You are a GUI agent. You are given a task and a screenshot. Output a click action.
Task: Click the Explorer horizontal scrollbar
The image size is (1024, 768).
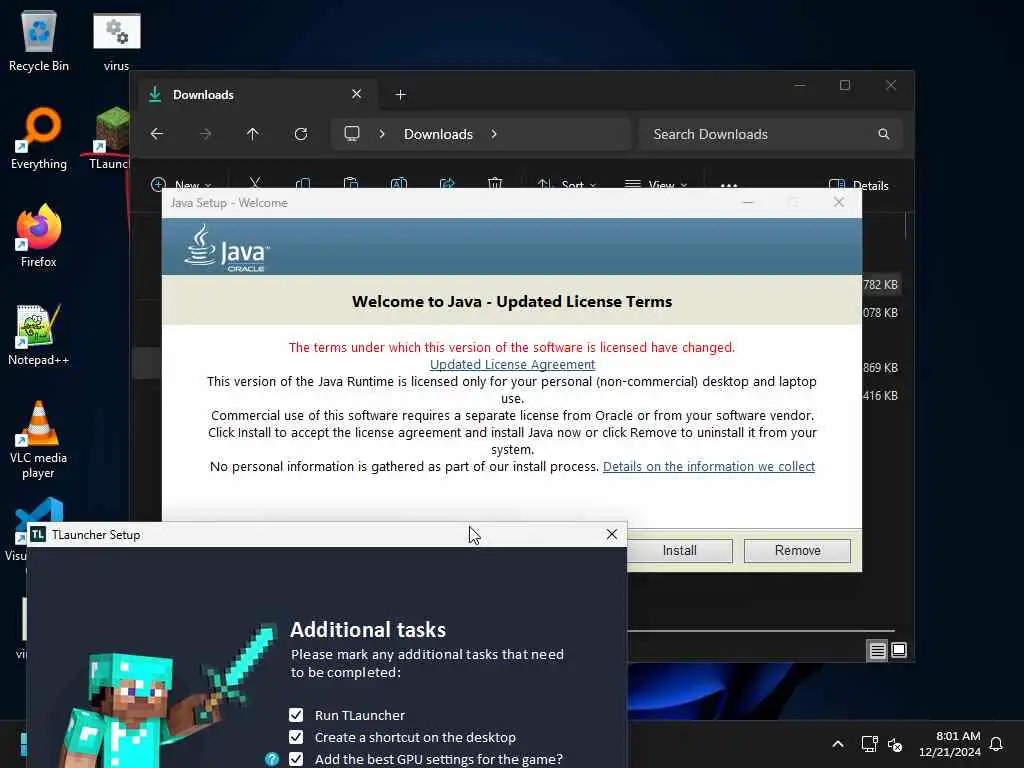point(761,631)
